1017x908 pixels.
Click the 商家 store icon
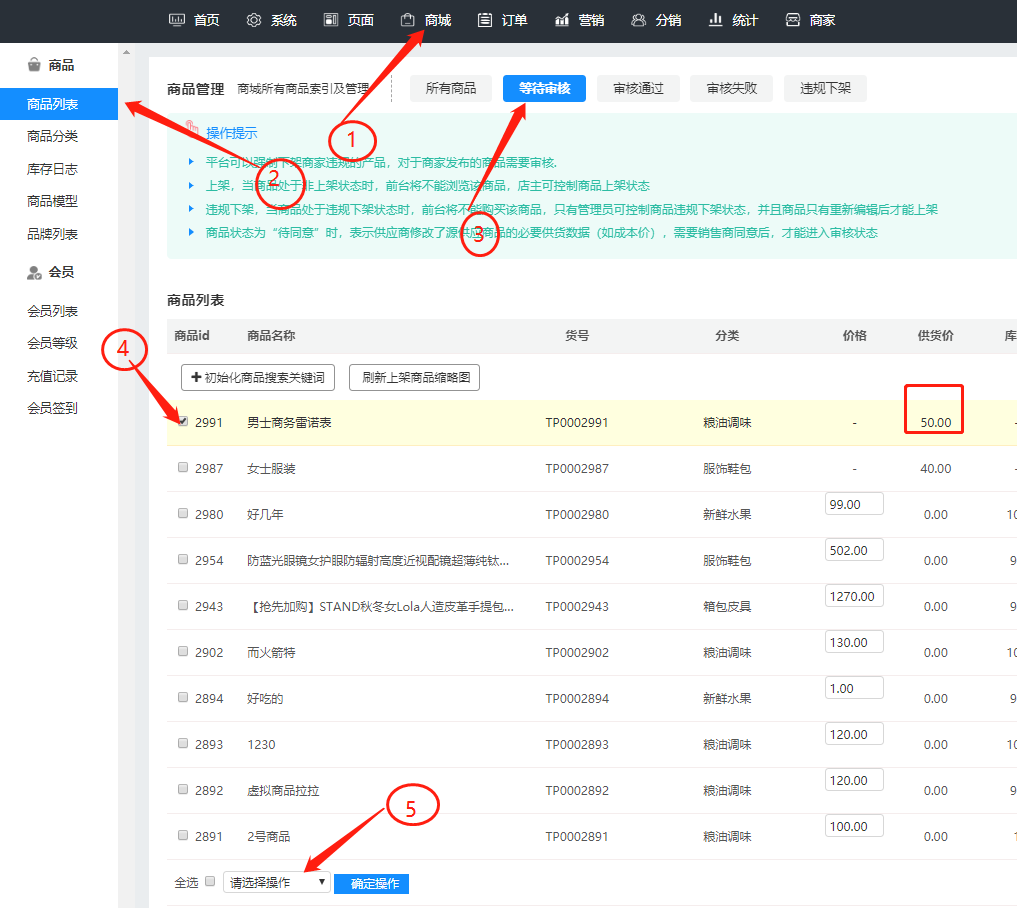click(793, 20)
